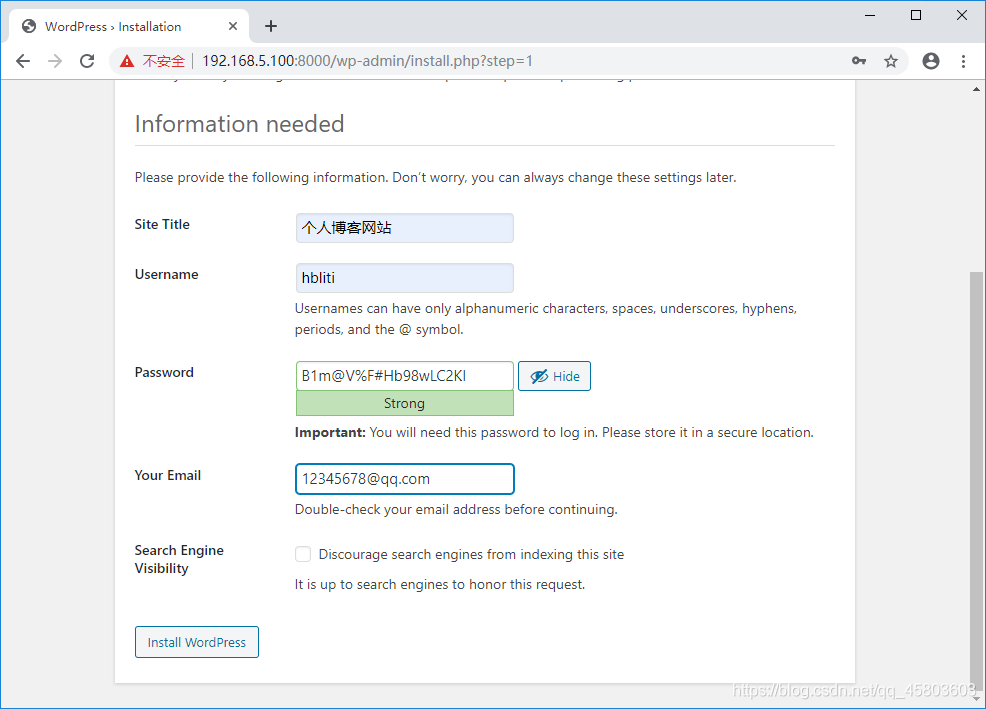Screen dimensions: 986x709
Task: Minimize the Chrome window
Action: [870, 15]
